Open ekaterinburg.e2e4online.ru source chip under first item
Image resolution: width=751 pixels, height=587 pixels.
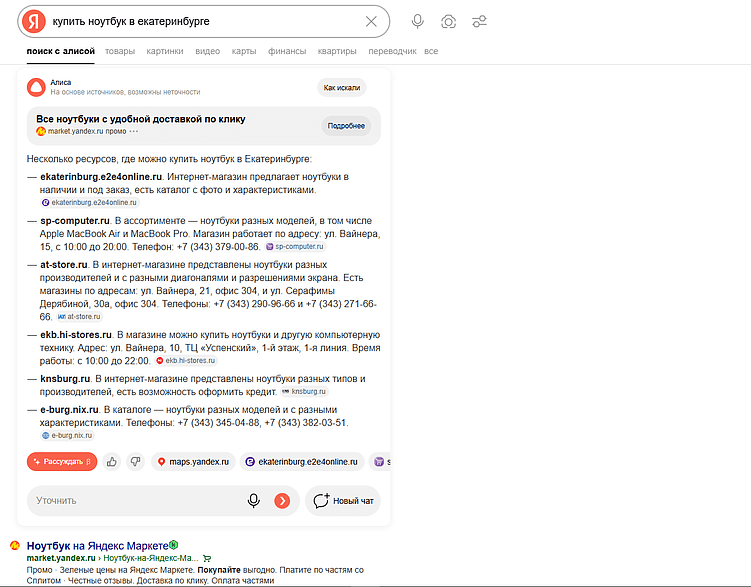(x=90, y=203)
